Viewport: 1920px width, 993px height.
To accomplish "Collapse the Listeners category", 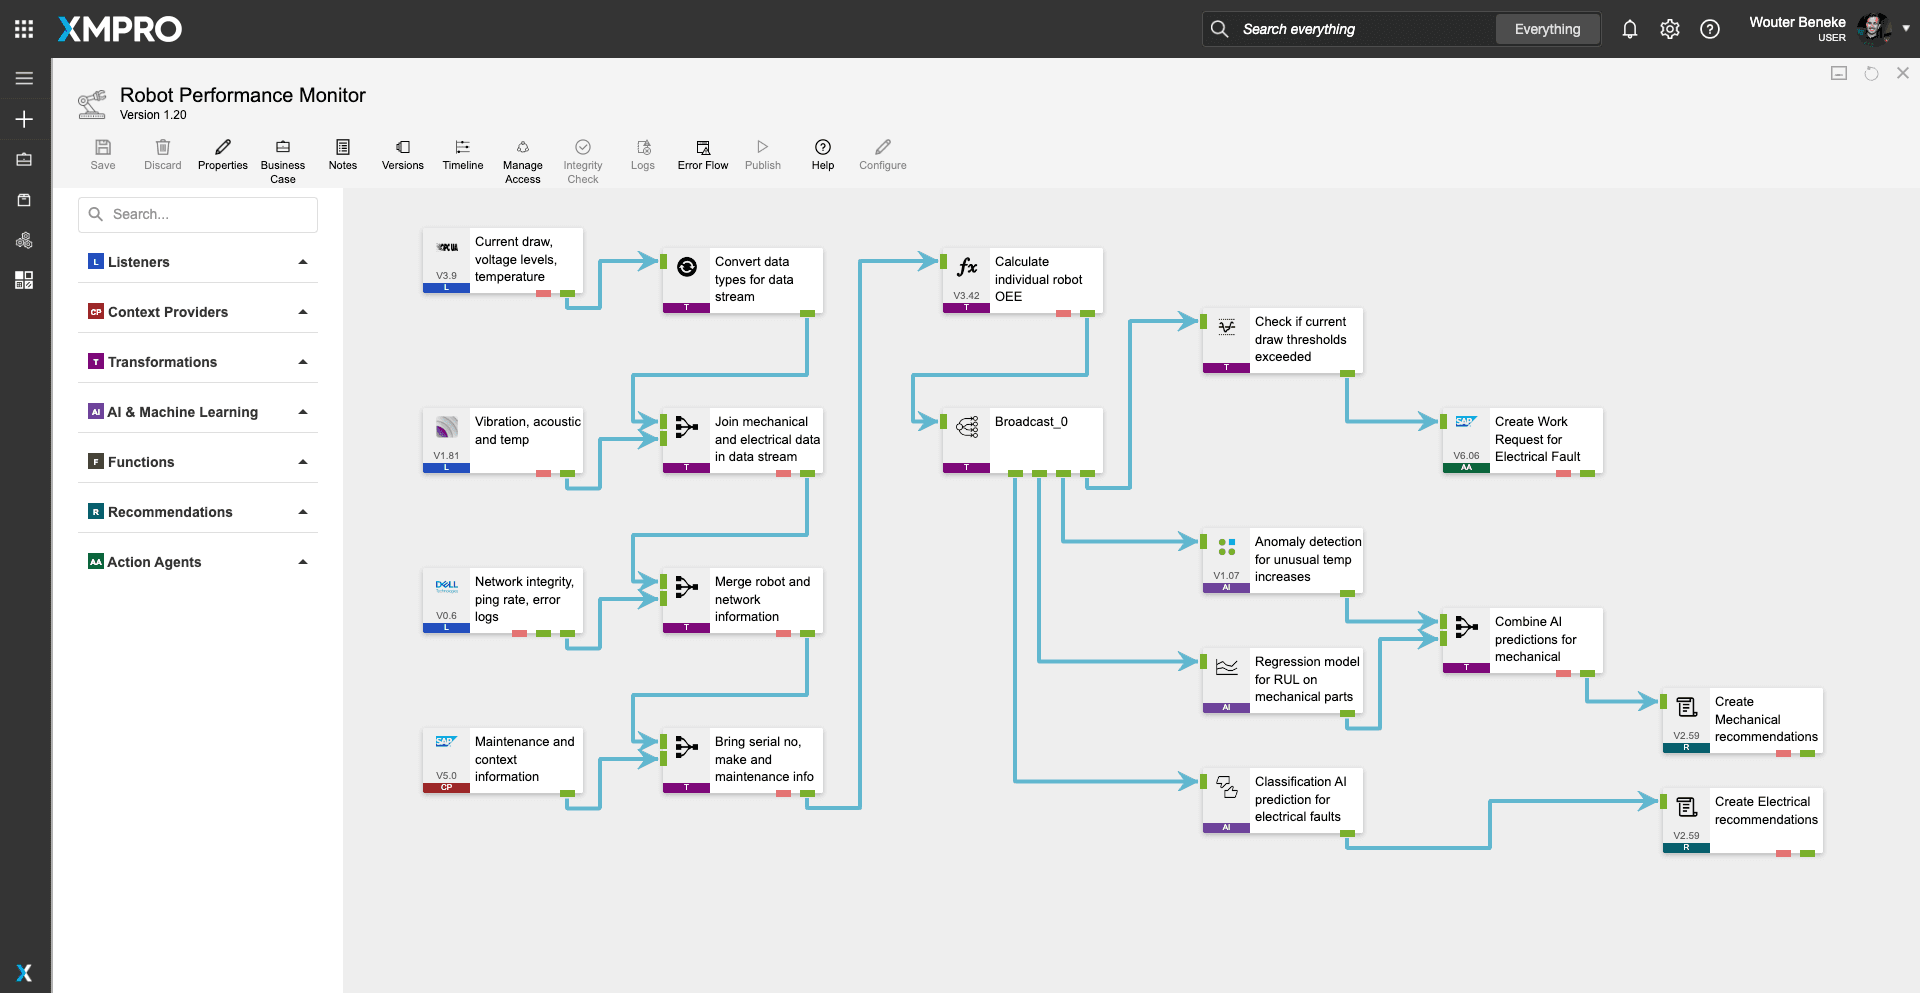I will pos(302,262).
